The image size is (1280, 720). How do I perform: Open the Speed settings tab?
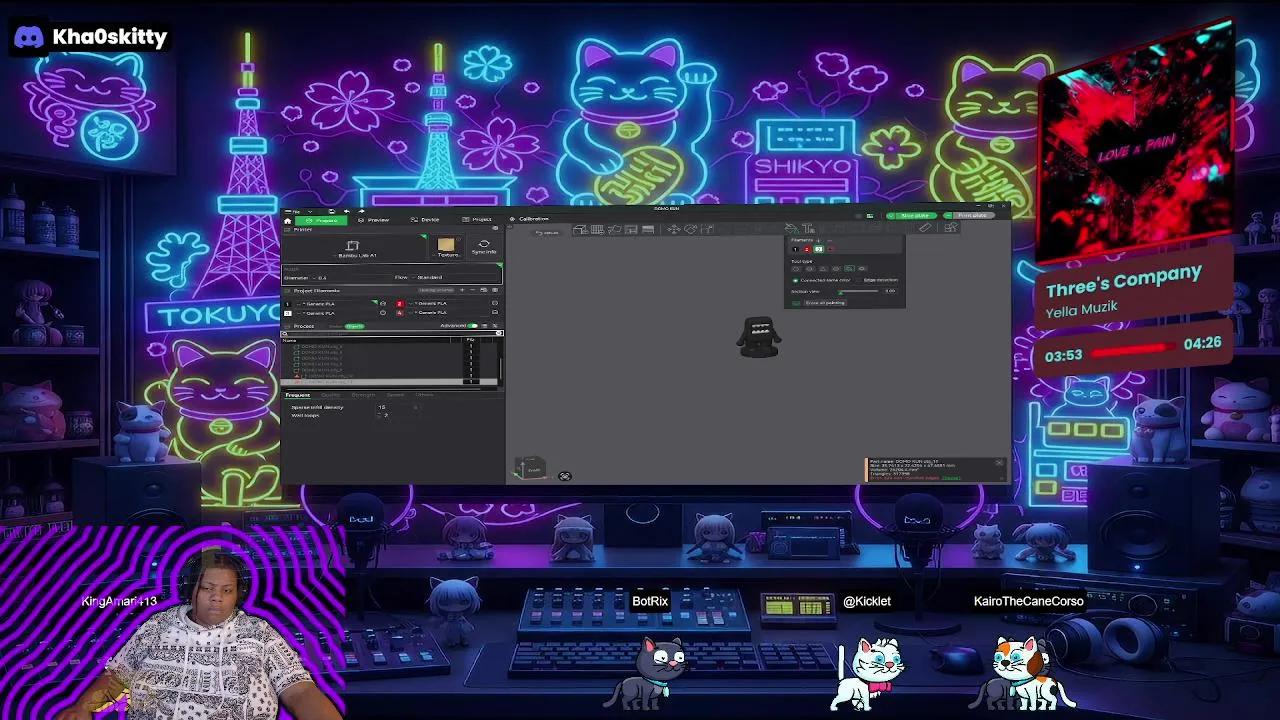point(396,395)
